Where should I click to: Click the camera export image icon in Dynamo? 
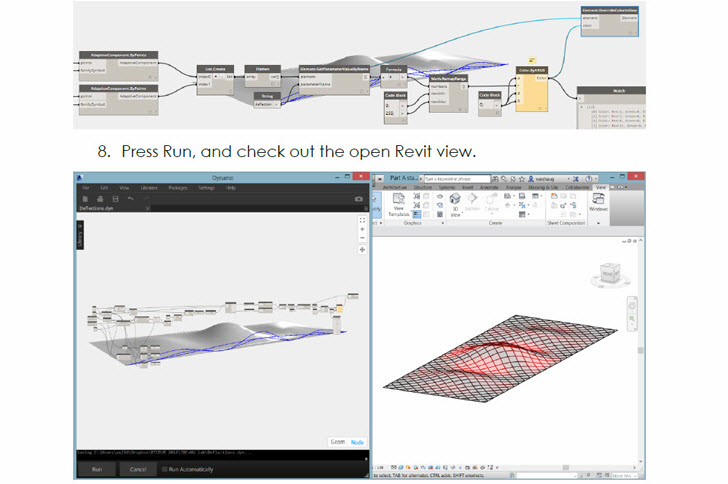pos(359,199)
